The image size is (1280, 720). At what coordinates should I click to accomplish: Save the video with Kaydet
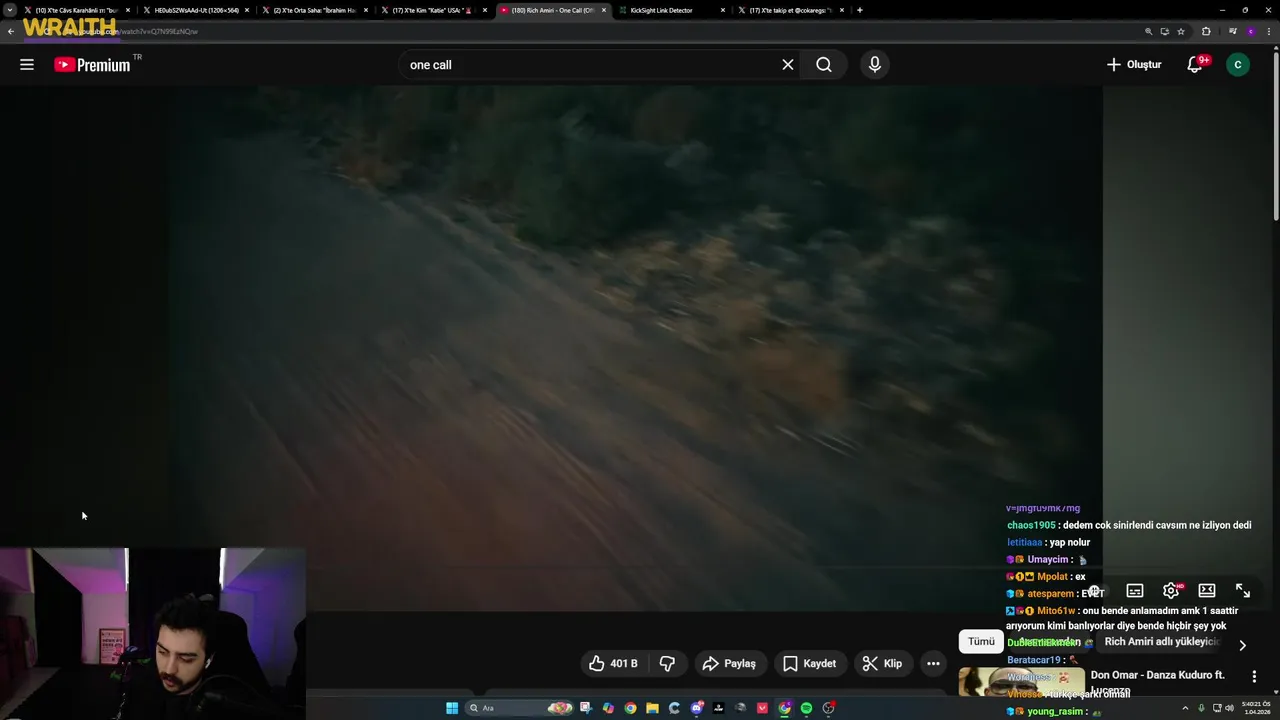pos(809,663)
